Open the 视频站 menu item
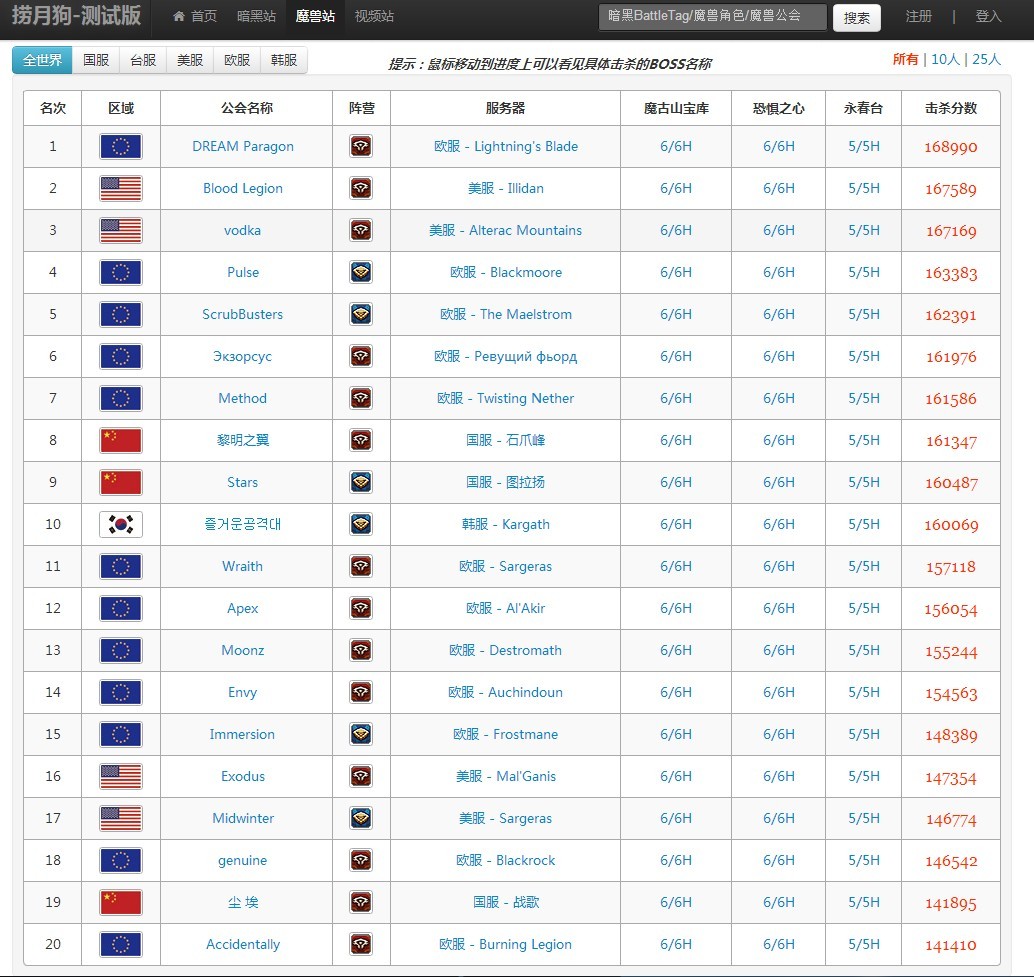Screen dimensions: 1034x977 coord(374,16)
